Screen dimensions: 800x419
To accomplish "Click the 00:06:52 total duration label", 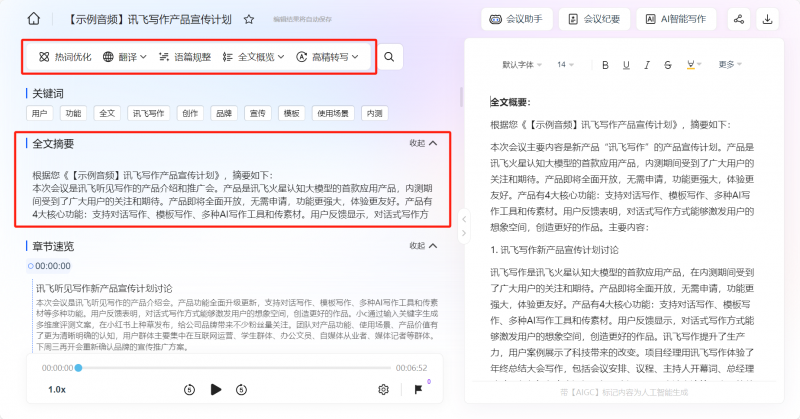I will 412,368.
